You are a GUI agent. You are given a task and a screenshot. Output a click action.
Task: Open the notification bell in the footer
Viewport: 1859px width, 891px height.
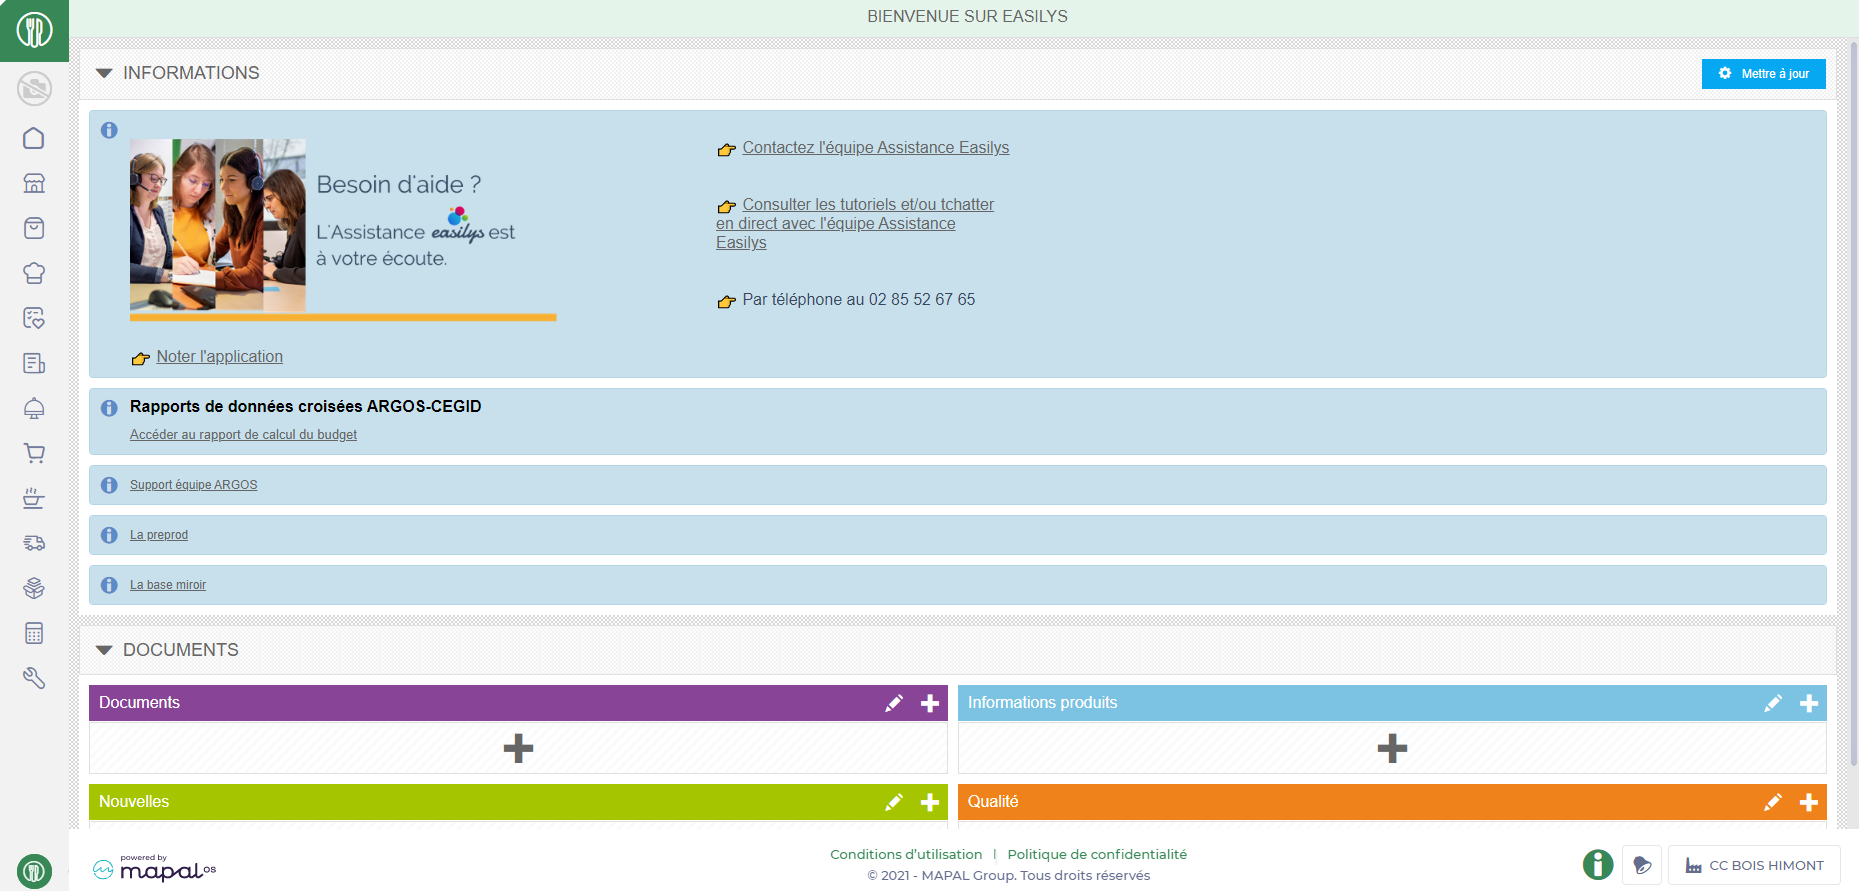click(x=1642, y=865)
